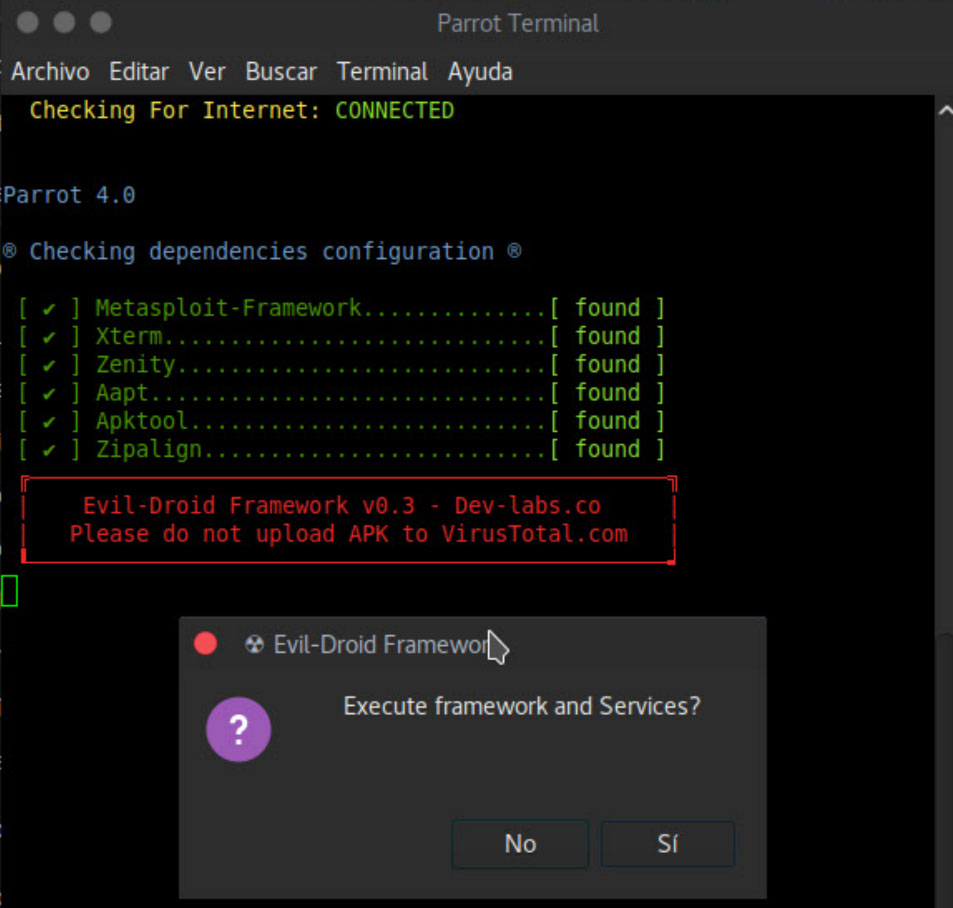Click the checkmark beside Metasploit-Framework
The height and width of the screenshot is (908, 953).
click(49, 309)
